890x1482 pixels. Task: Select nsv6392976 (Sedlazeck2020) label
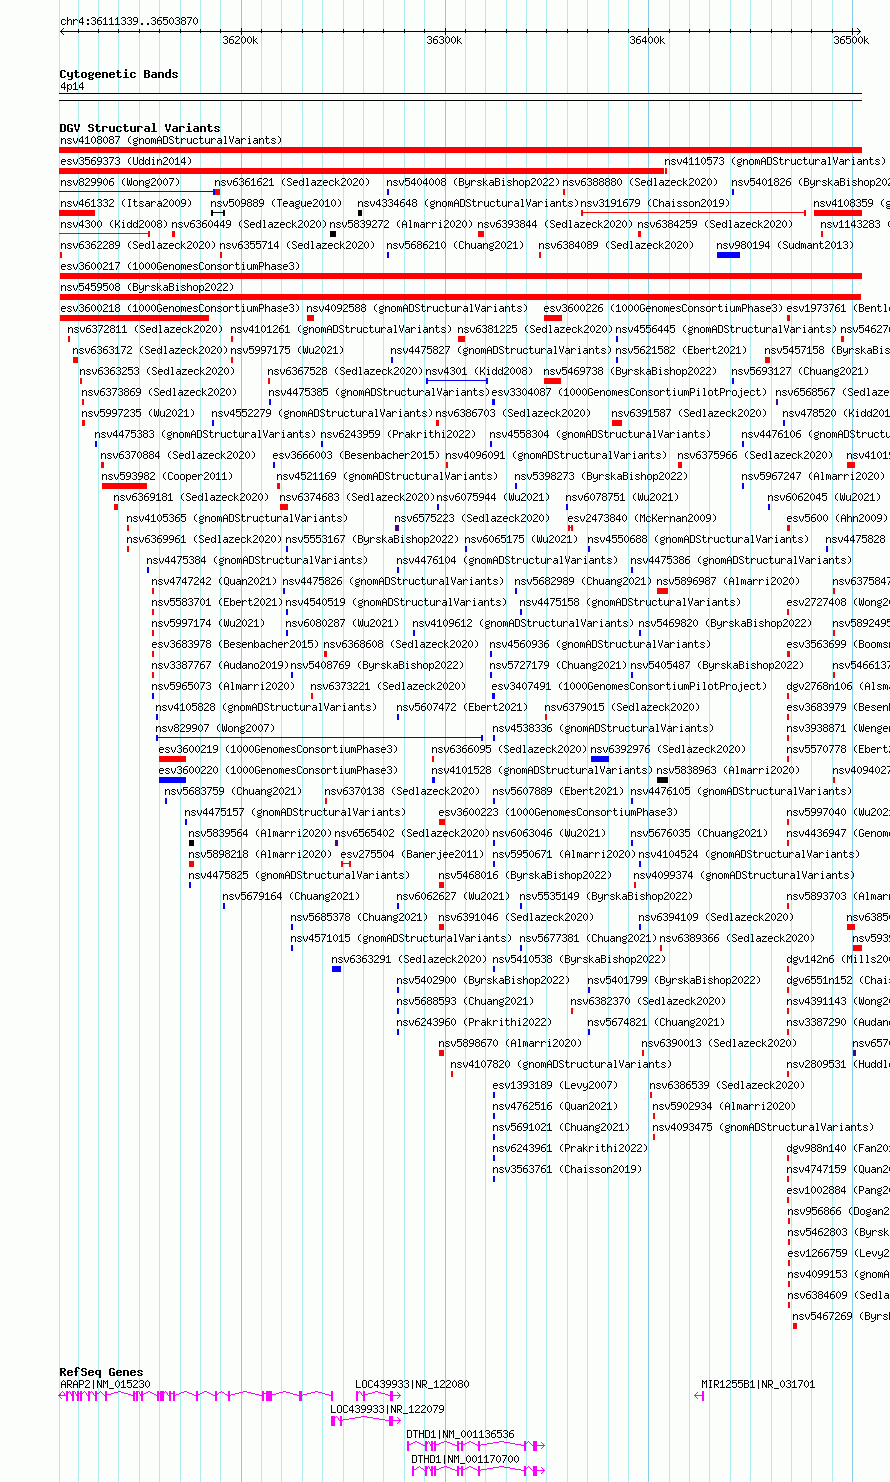point(668,749)
